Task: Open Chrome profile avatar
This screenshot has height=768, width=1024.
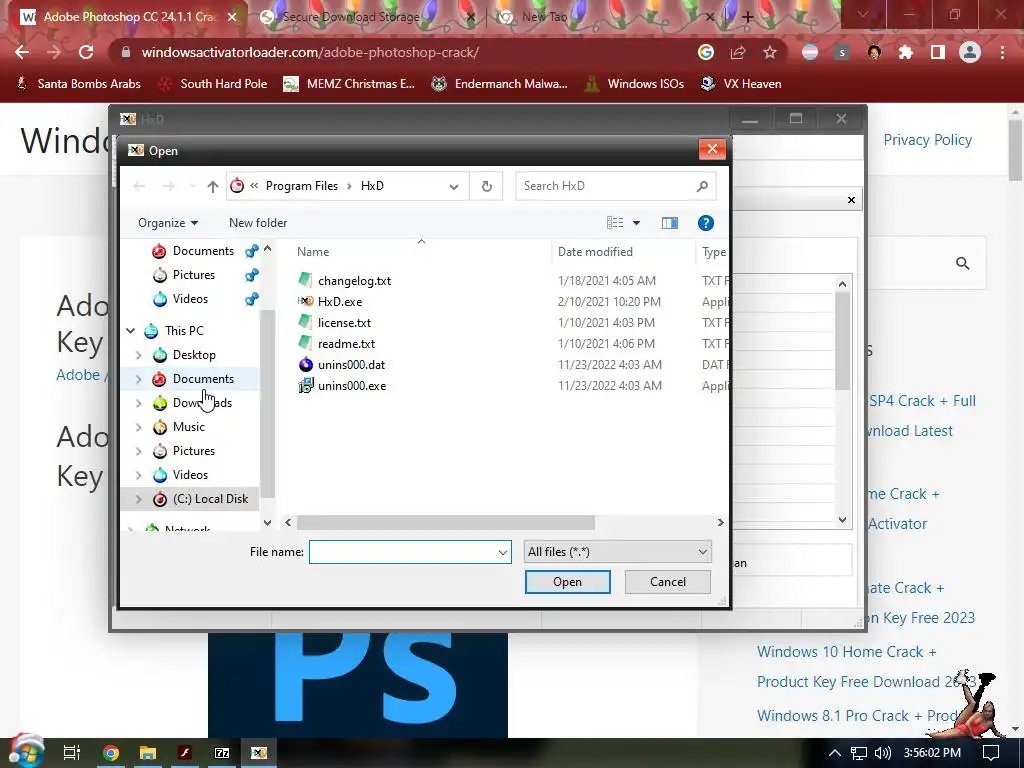Action: tap(970, 52)
